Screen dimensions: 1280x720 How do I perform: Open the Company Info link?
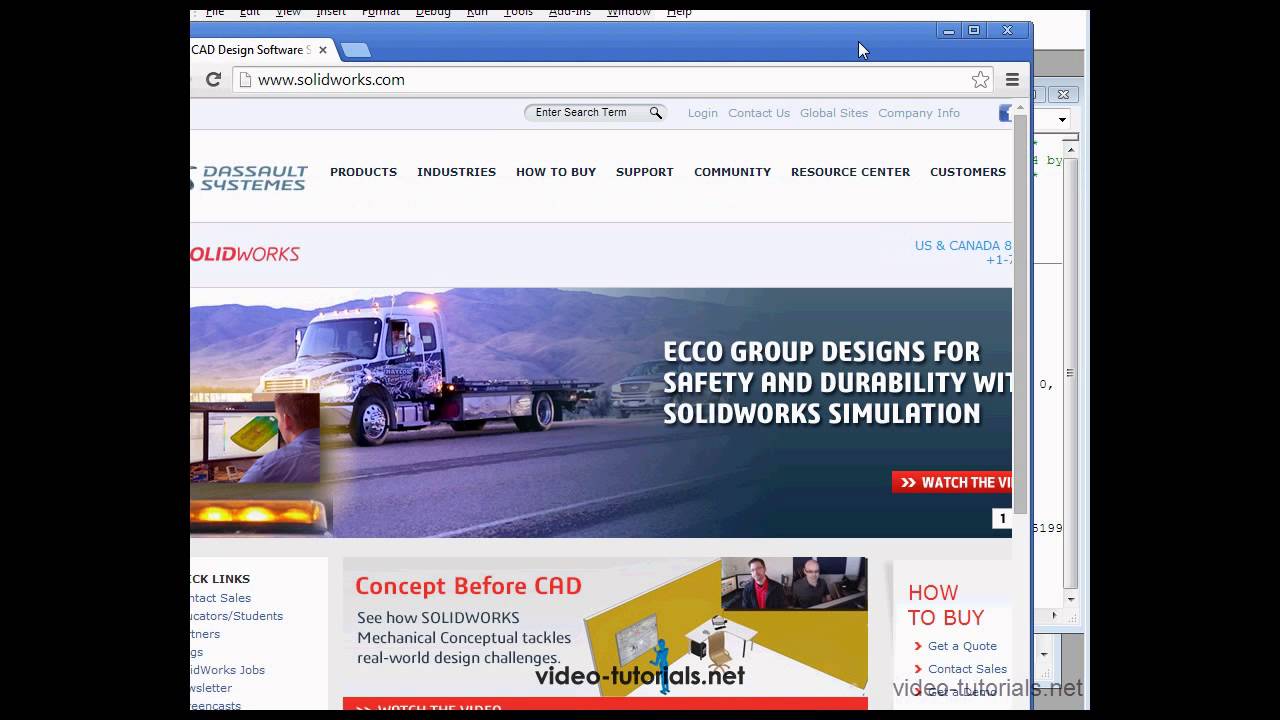pos(919,113)
